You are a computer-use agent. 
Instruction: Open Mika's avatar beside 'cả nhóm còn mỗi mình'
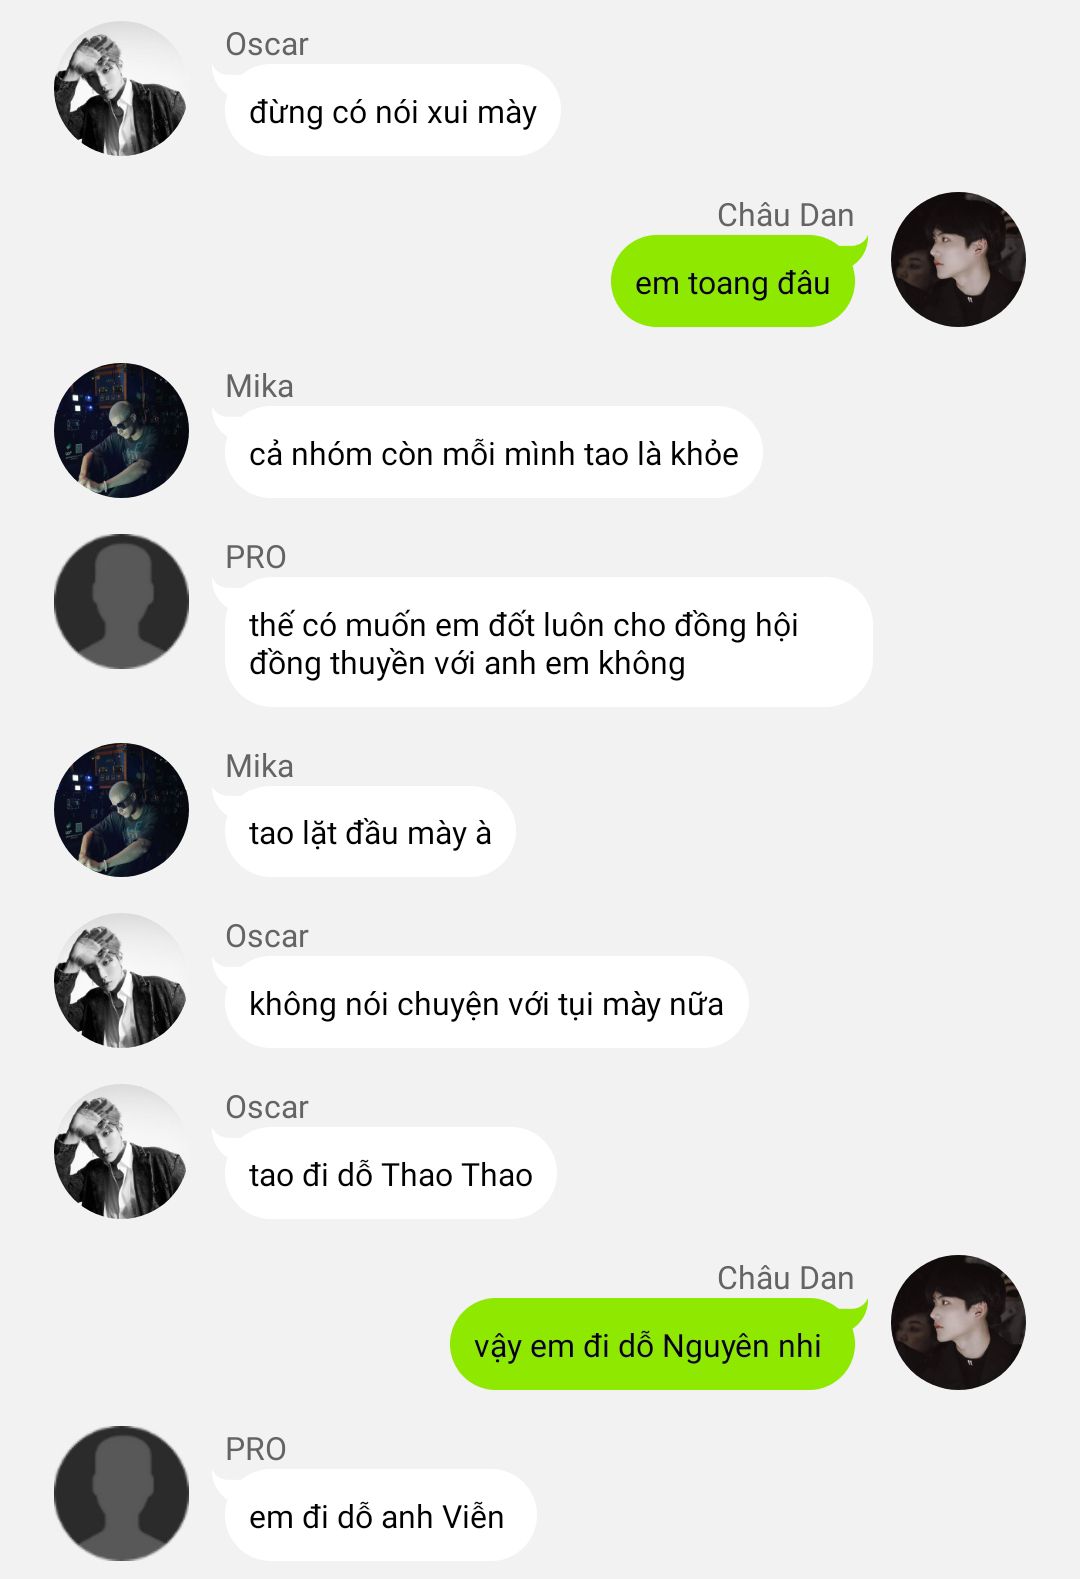click(121, 430)
